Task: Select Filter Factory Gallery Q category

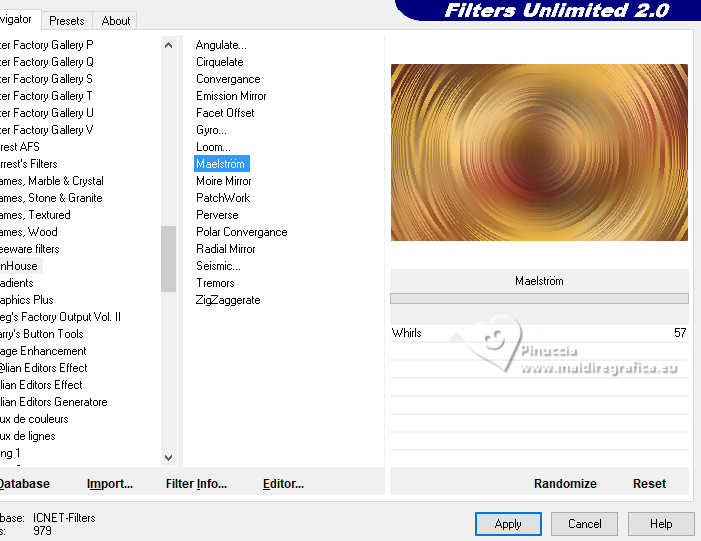Action: click(x=46, y=62)
